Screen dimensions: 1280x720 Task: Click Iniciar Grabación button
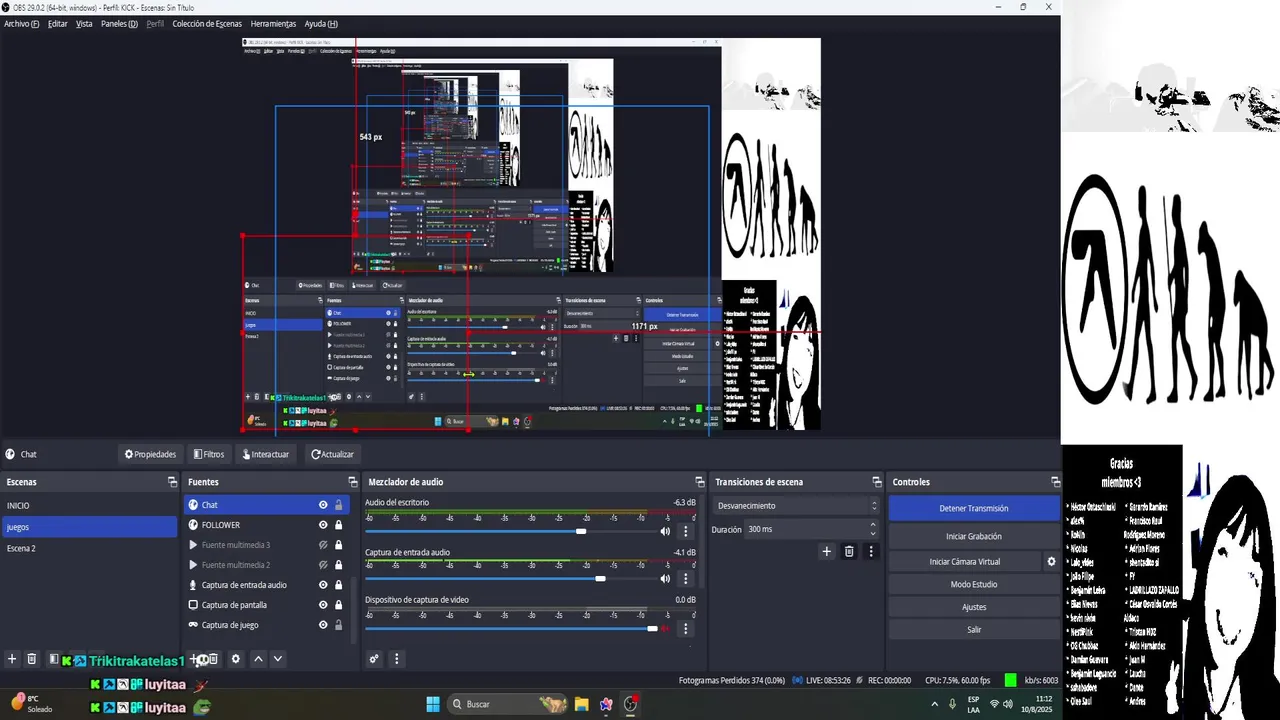tap(974, 536)
